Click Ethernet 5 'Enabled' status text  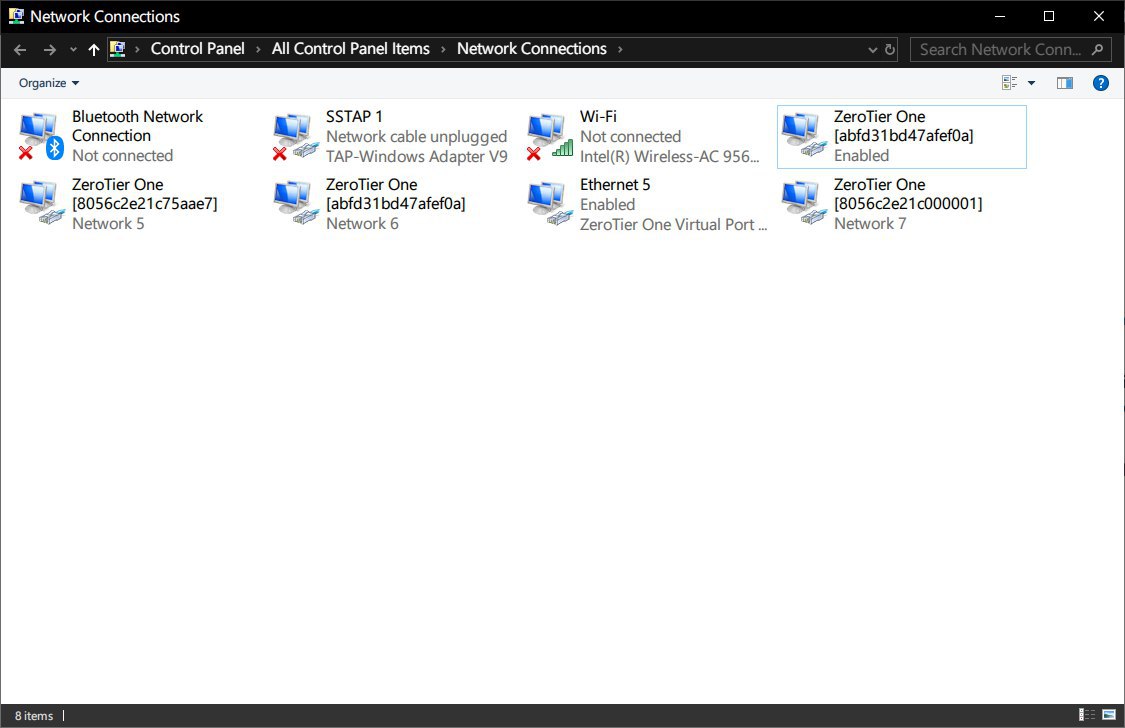pos(607,204)
